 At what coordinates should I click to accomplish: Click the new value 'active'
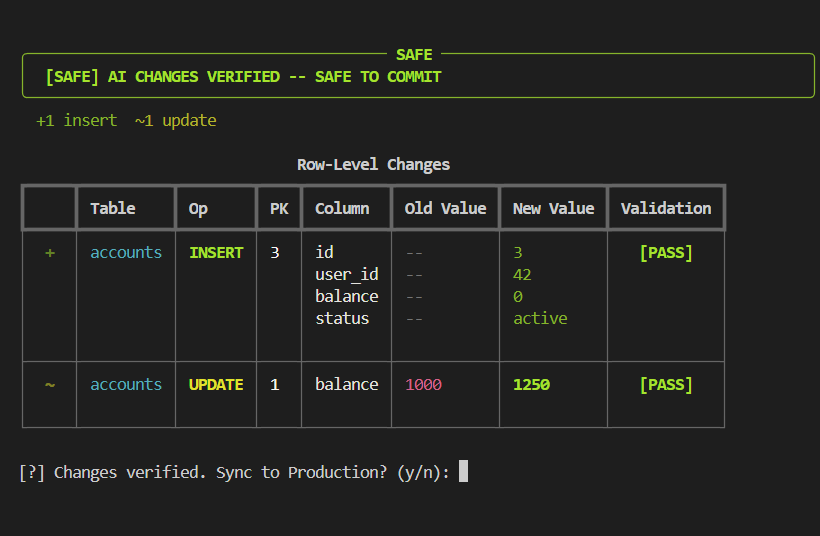(540, 318)
